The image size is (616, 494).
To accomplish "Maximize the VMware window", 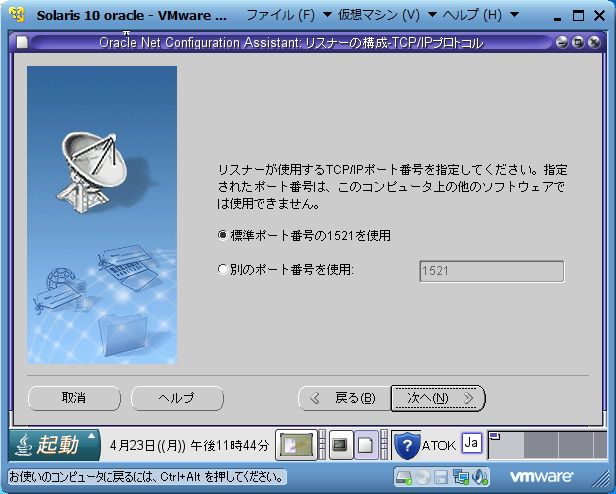I will (578, 16).
